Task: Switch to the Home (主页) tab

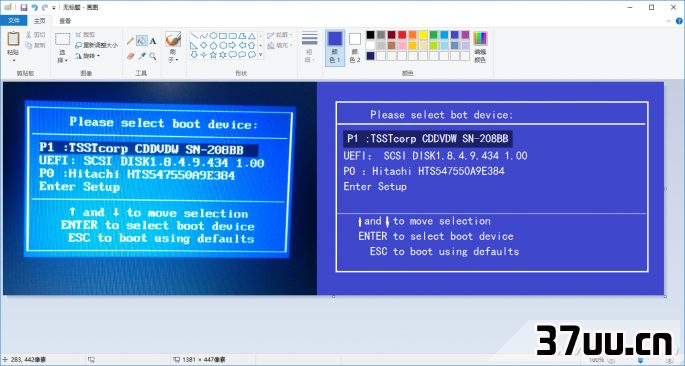Action: point(40,21)
